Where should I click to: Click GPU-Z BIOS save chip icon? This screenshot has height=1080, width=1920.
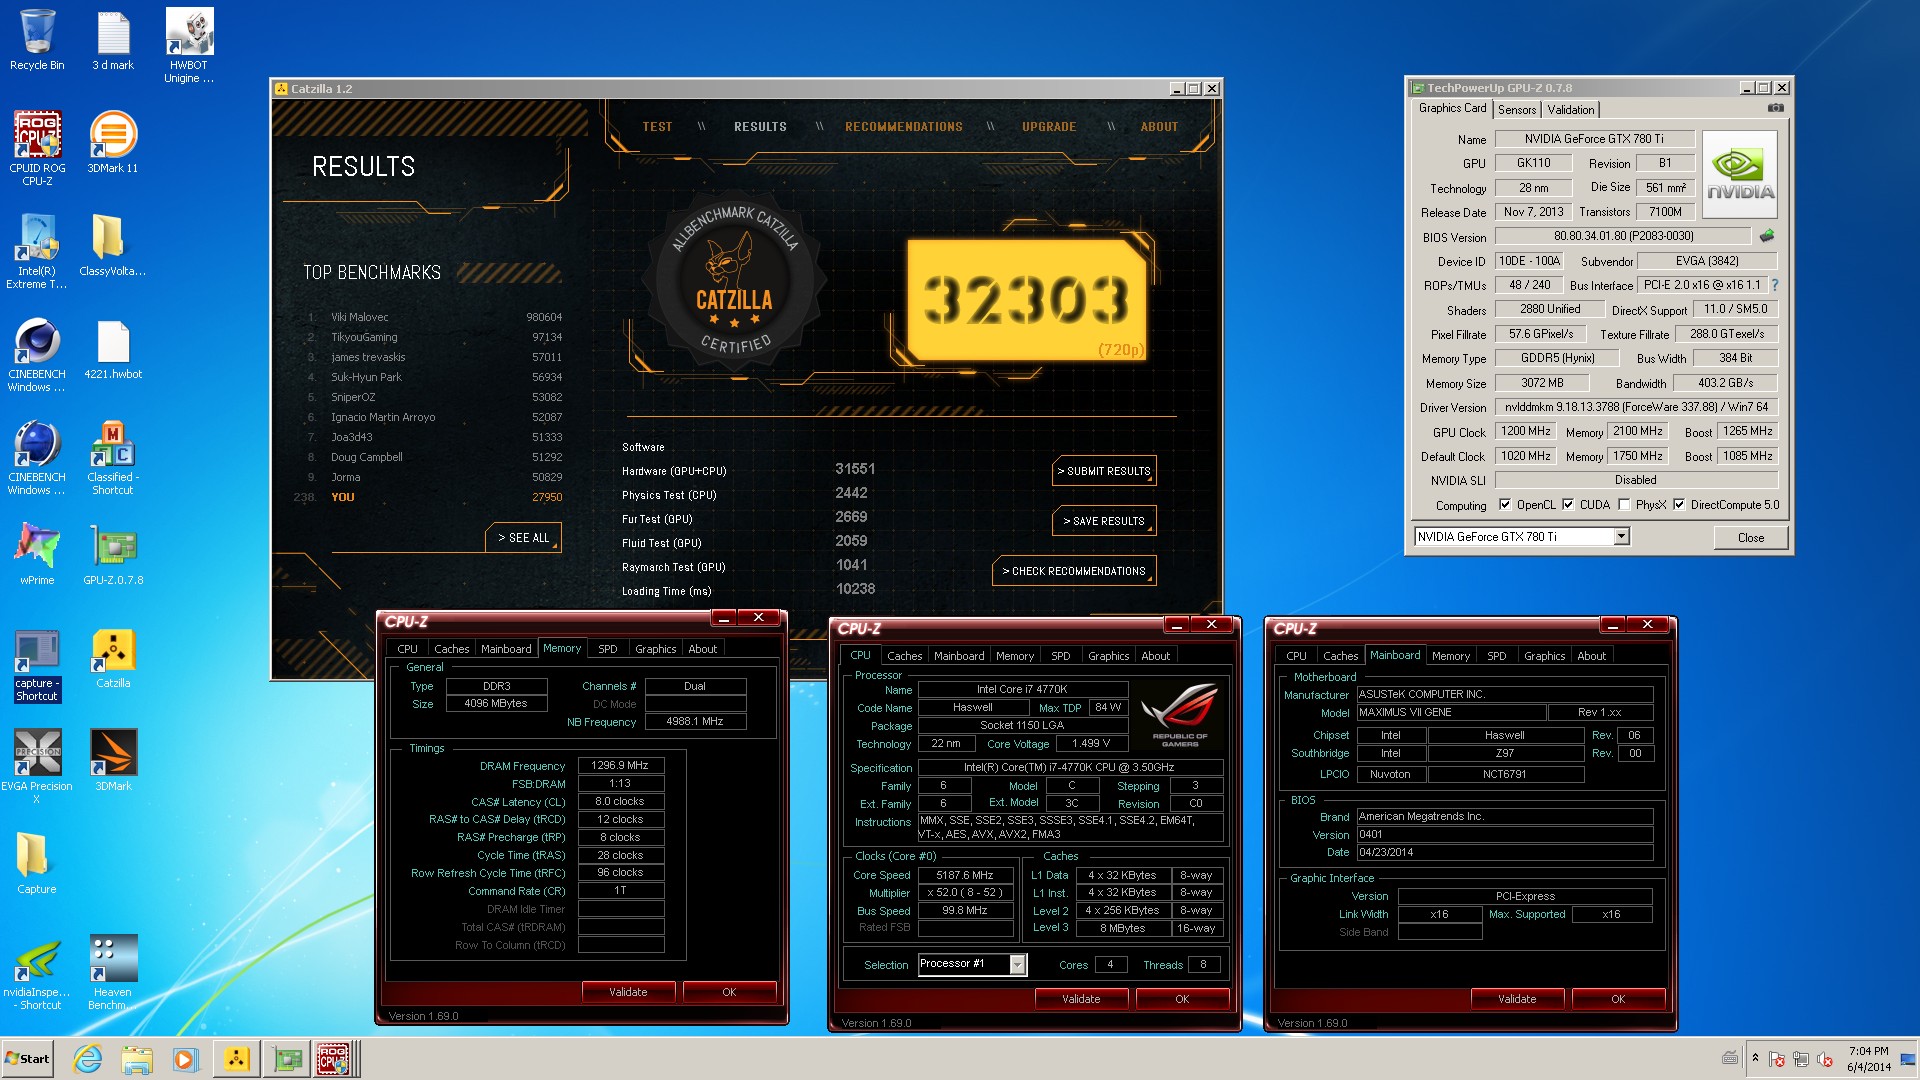[x=1767, y=236]
